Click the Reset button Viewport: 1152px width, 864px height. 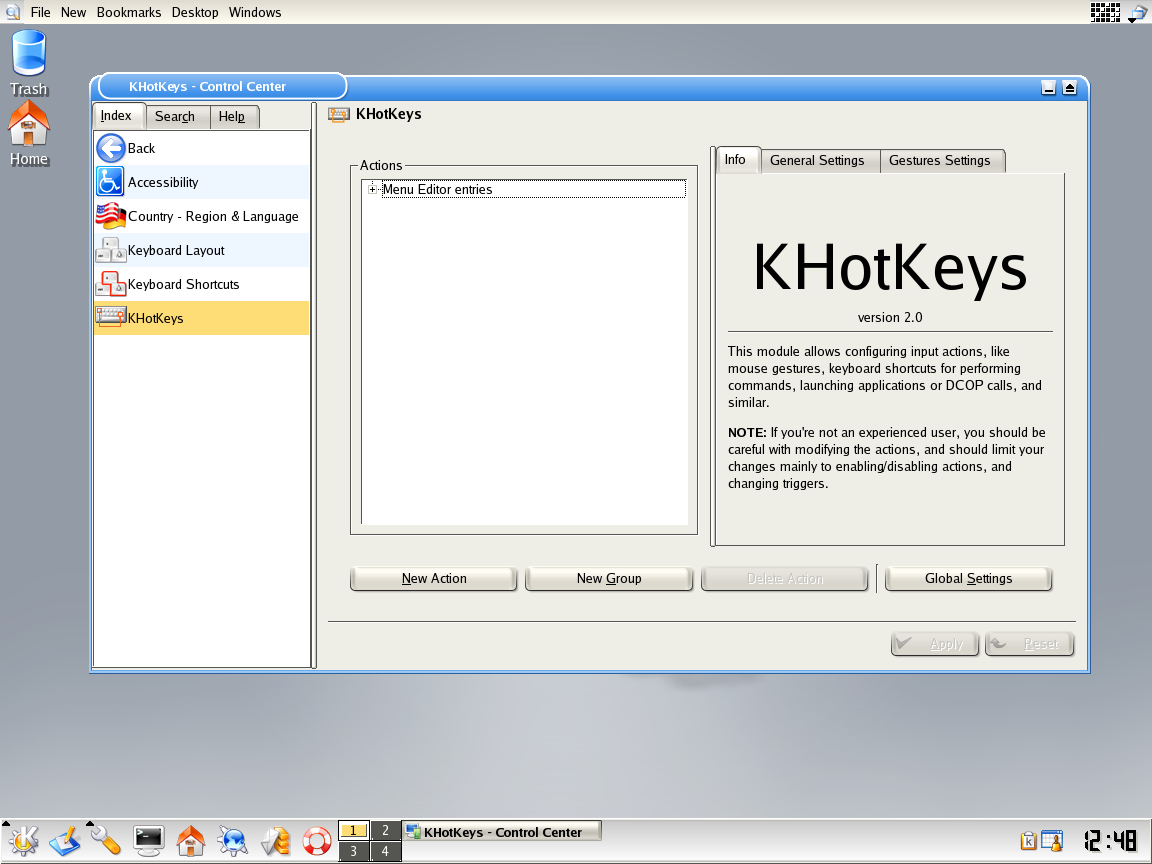click(1029, 644)
